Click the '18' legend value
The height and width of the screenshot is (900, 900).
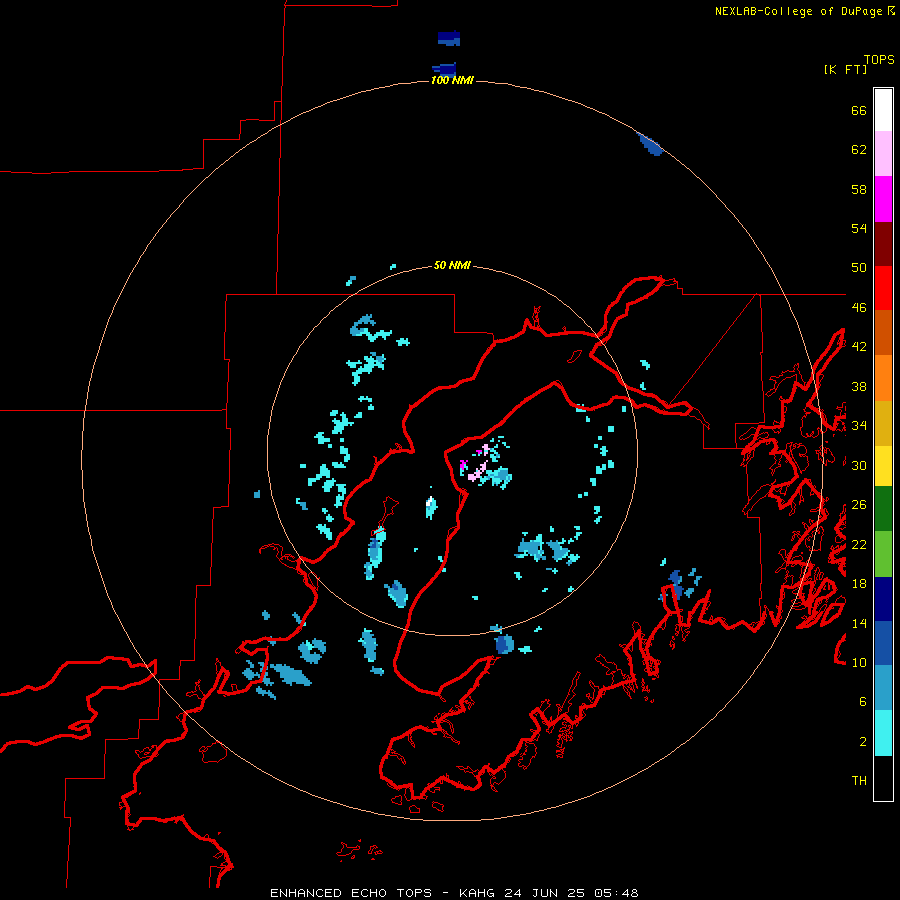(x=859, y=584)
